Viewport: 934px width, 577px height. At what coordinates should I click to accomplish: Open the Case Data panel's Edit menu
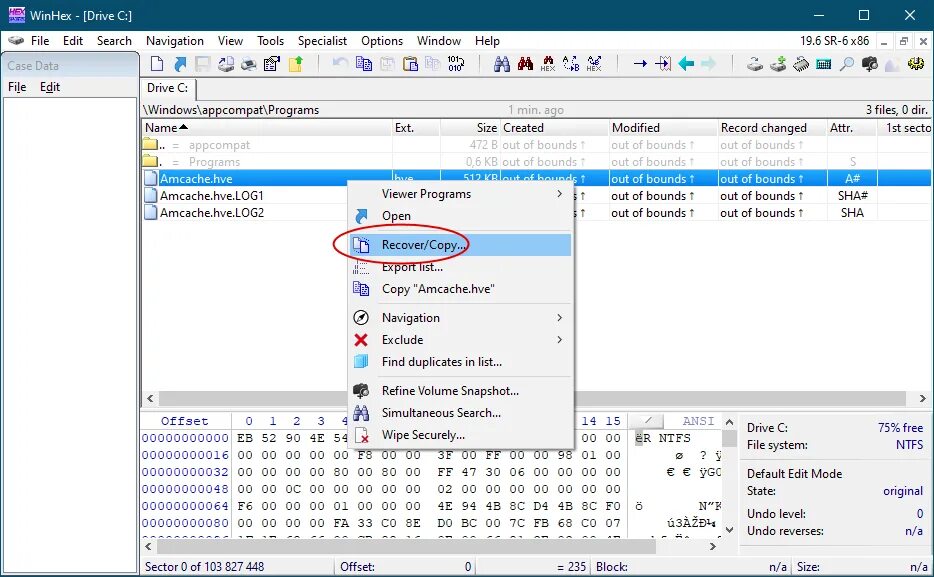(x=50, y=87)
